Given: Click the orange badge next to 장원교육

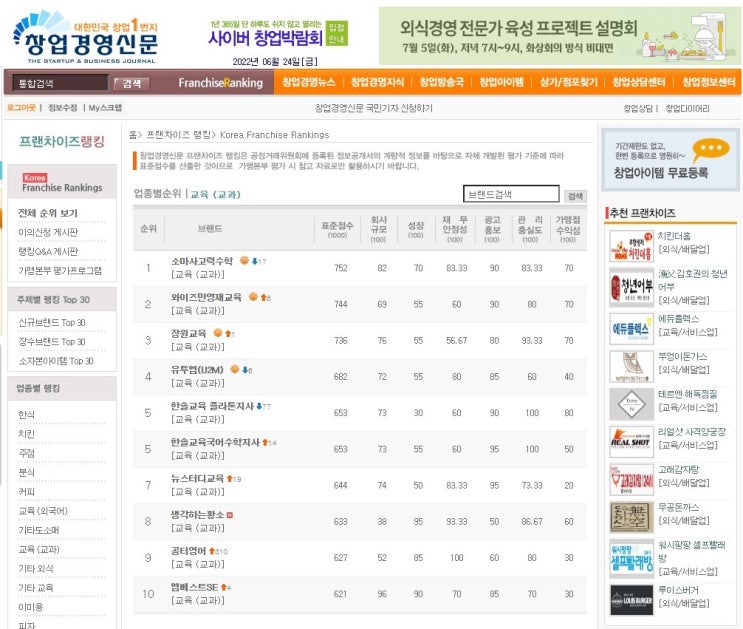Looking at the screenshot, I should pyautogui.click(x=217, y=333).
